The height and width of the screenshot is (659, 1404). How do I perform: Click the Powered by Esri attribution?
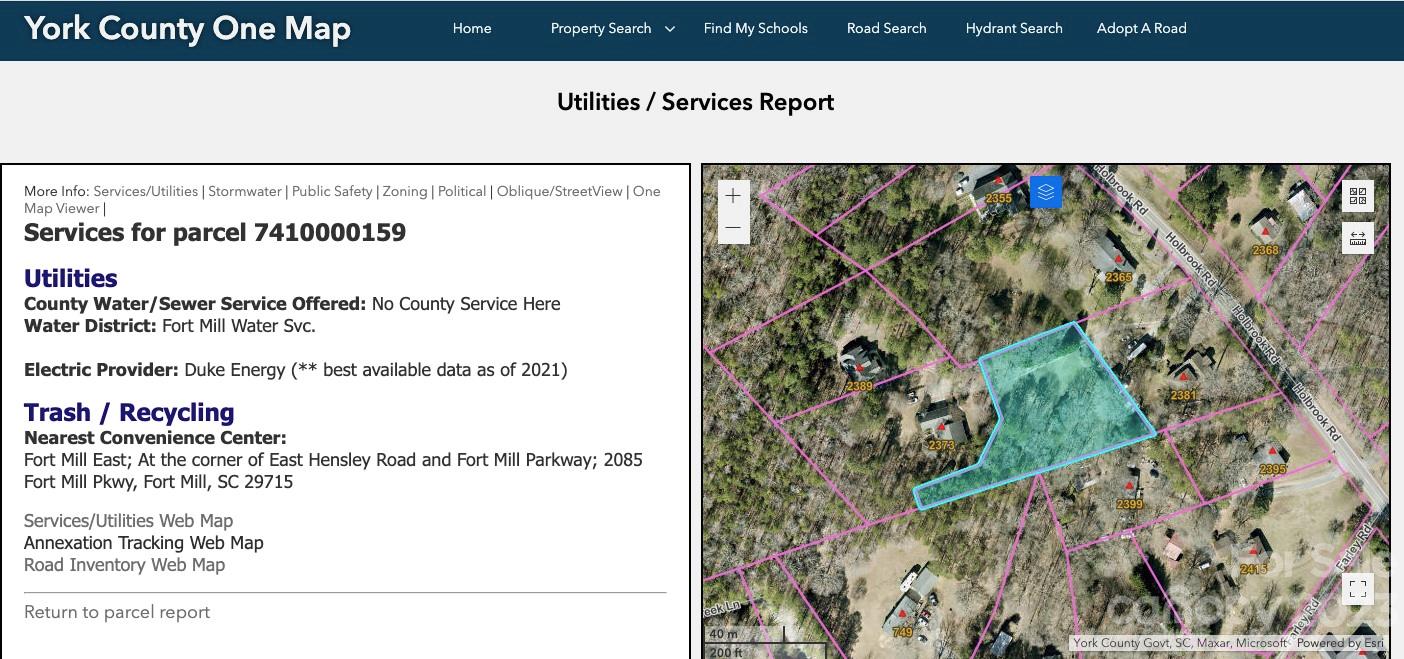click(x=1340, y=643)
